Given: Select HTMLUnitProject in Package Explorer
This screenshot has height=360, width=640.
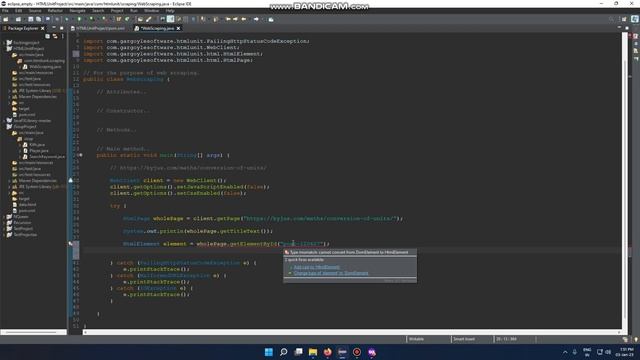Looking at the screenshot, I should click(28, 49).
